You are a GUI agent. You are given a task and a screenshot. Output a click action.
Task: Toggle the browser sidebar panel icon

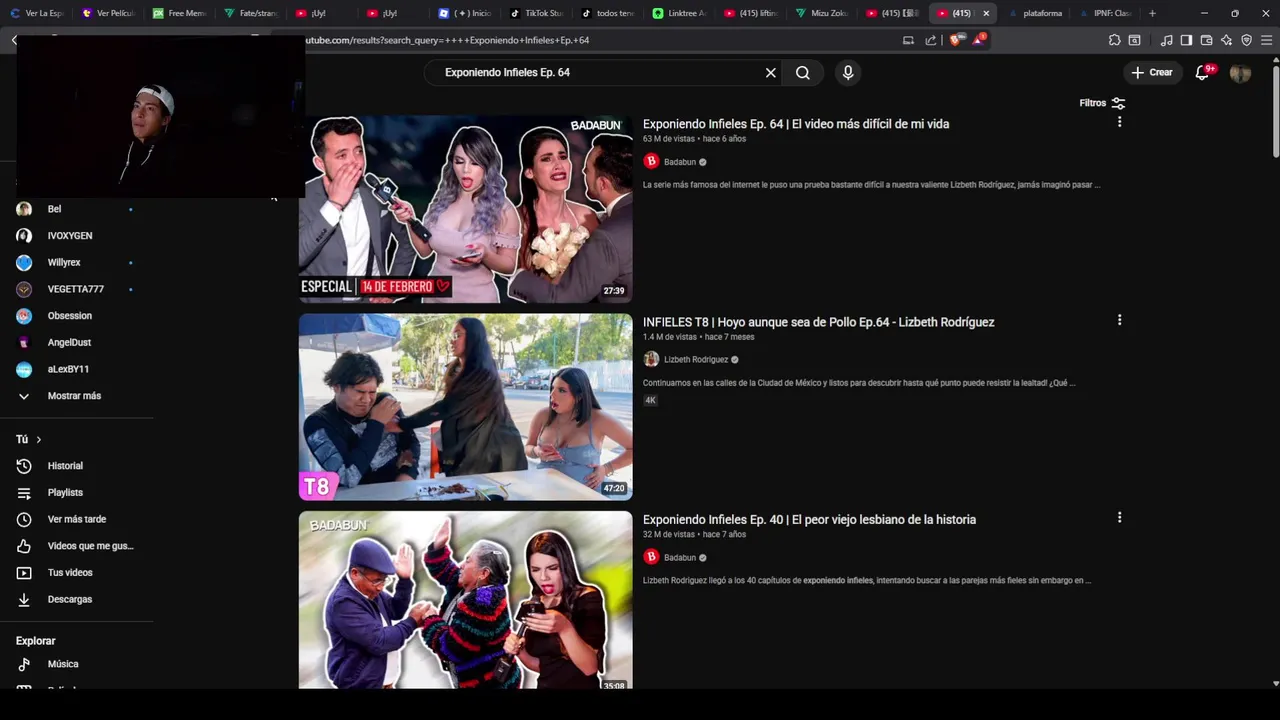tap(1186, 40)
